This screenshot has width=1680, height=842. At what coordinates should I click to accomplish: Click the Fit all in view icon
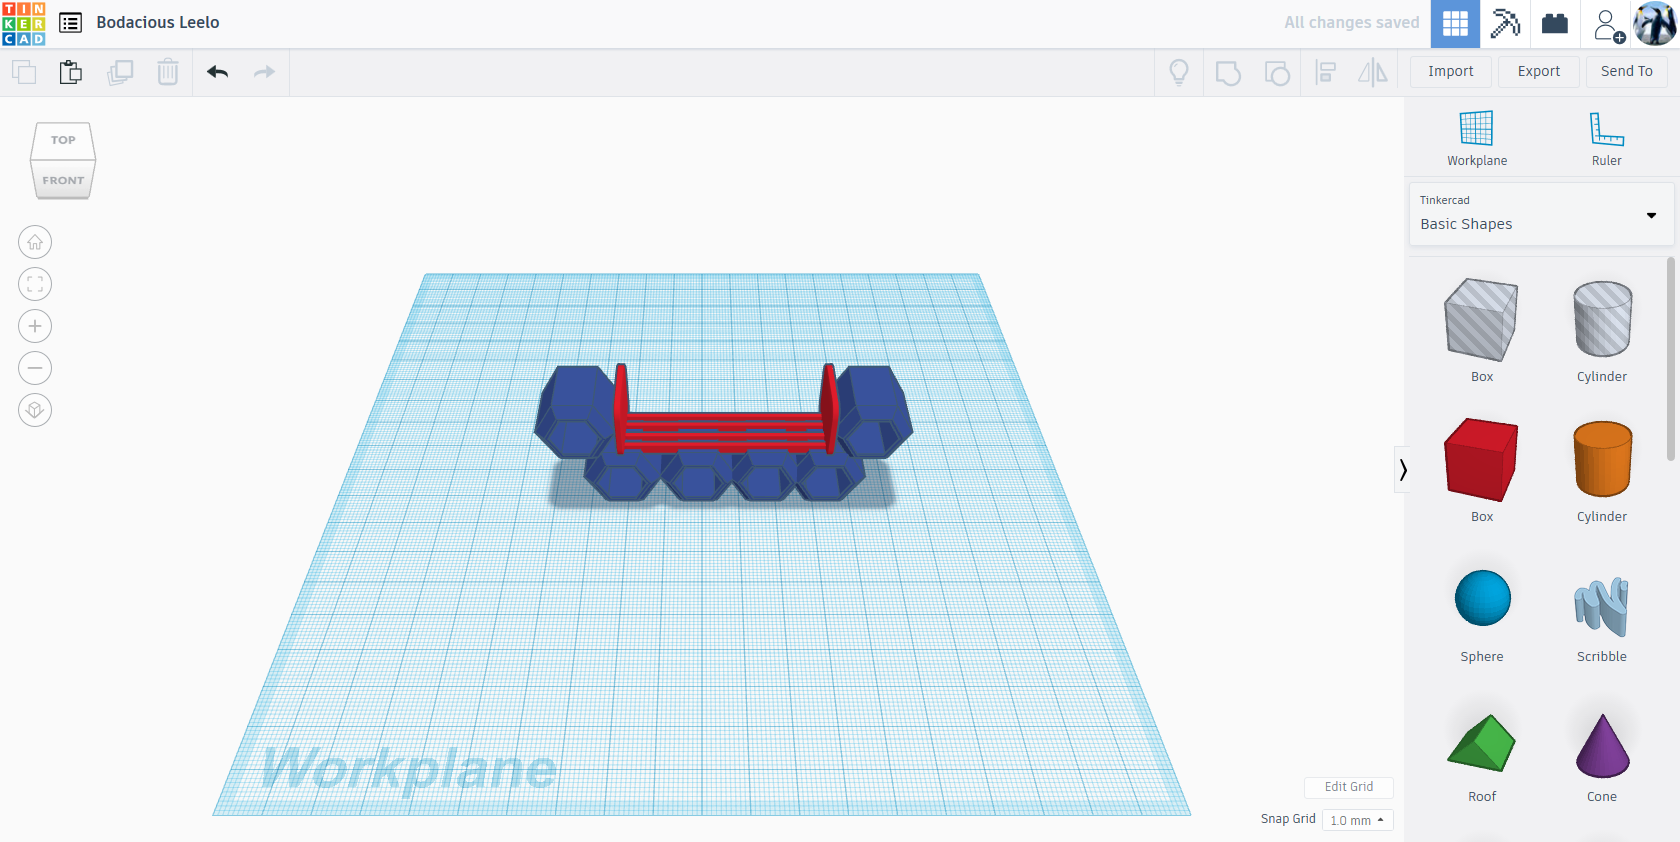tap(35, 284)
